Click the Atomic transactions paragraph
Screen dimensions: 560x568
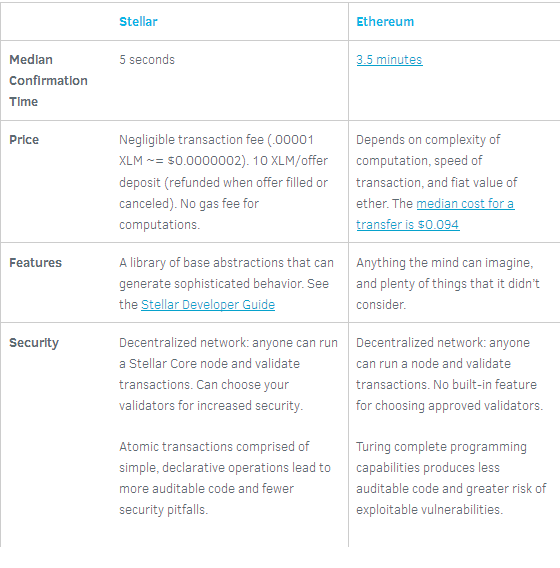[x=225, y=478]
